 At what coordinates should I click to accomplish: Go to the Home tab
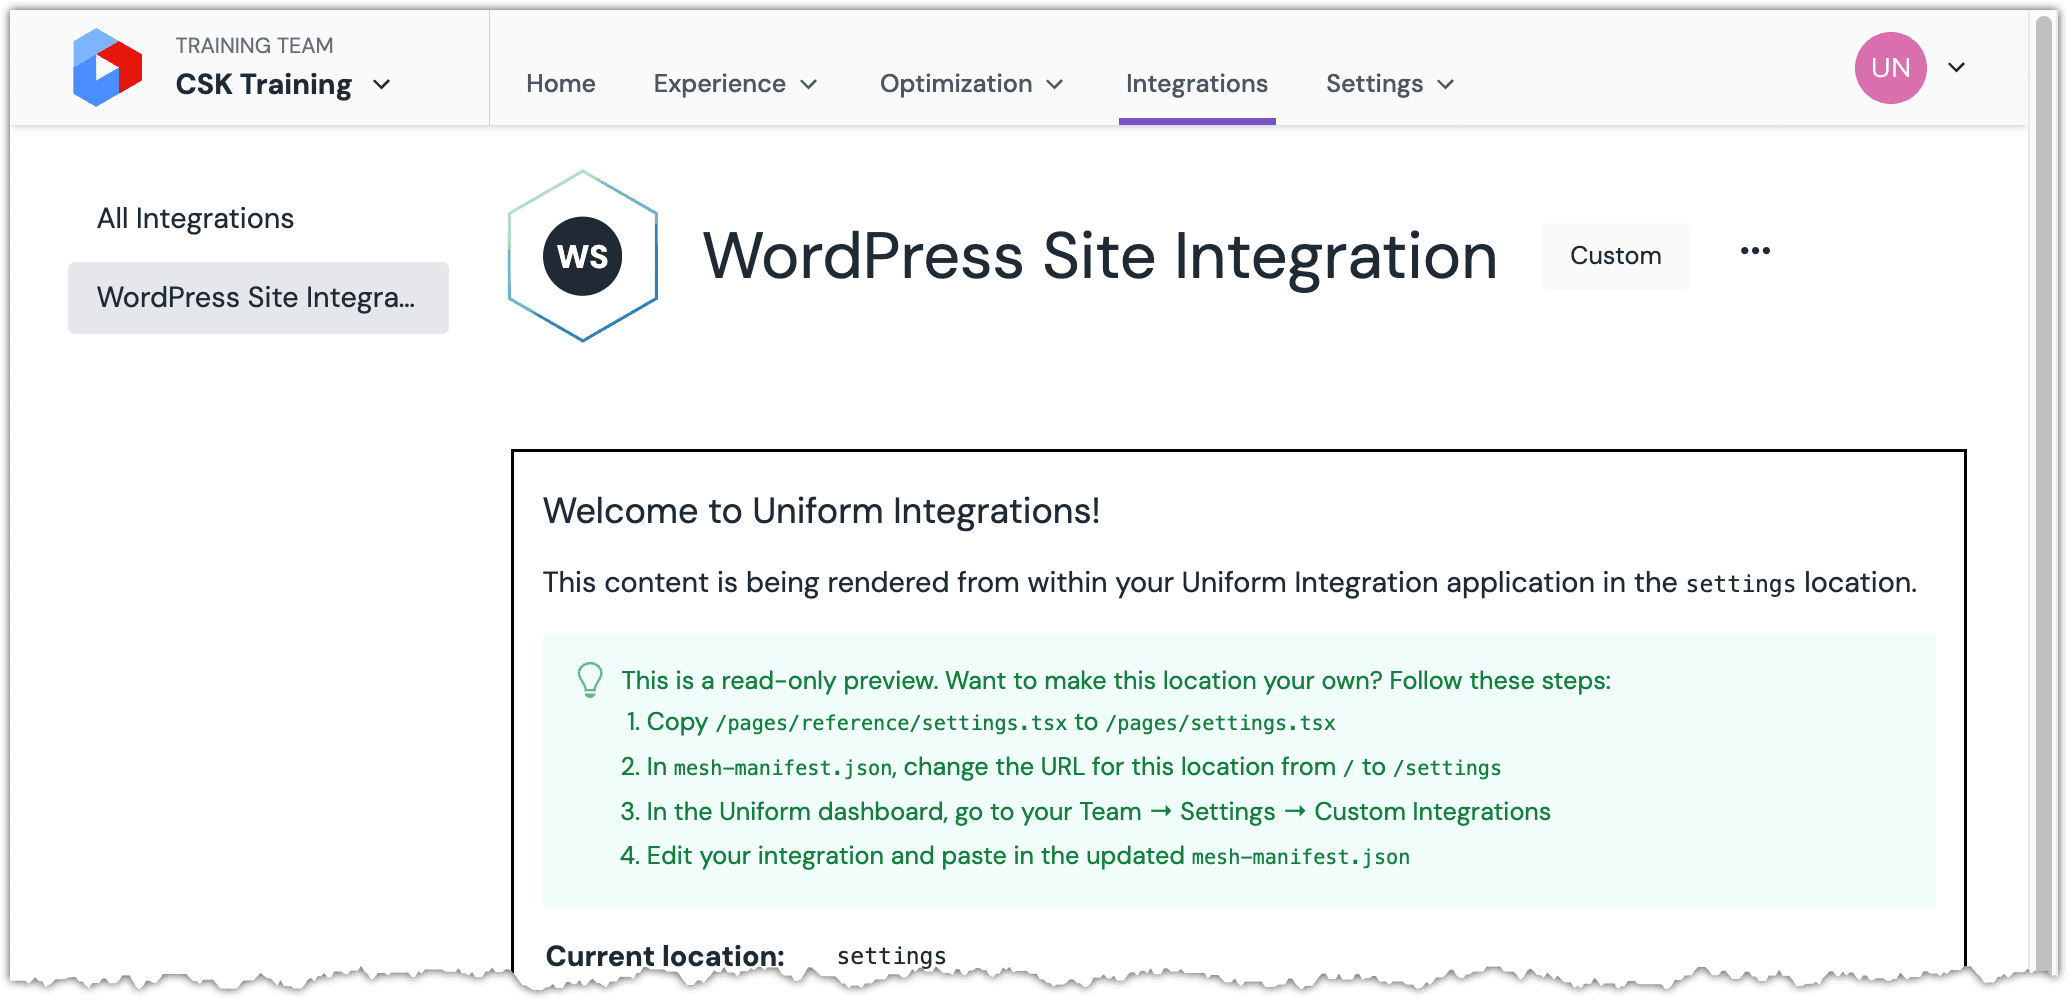561,84
